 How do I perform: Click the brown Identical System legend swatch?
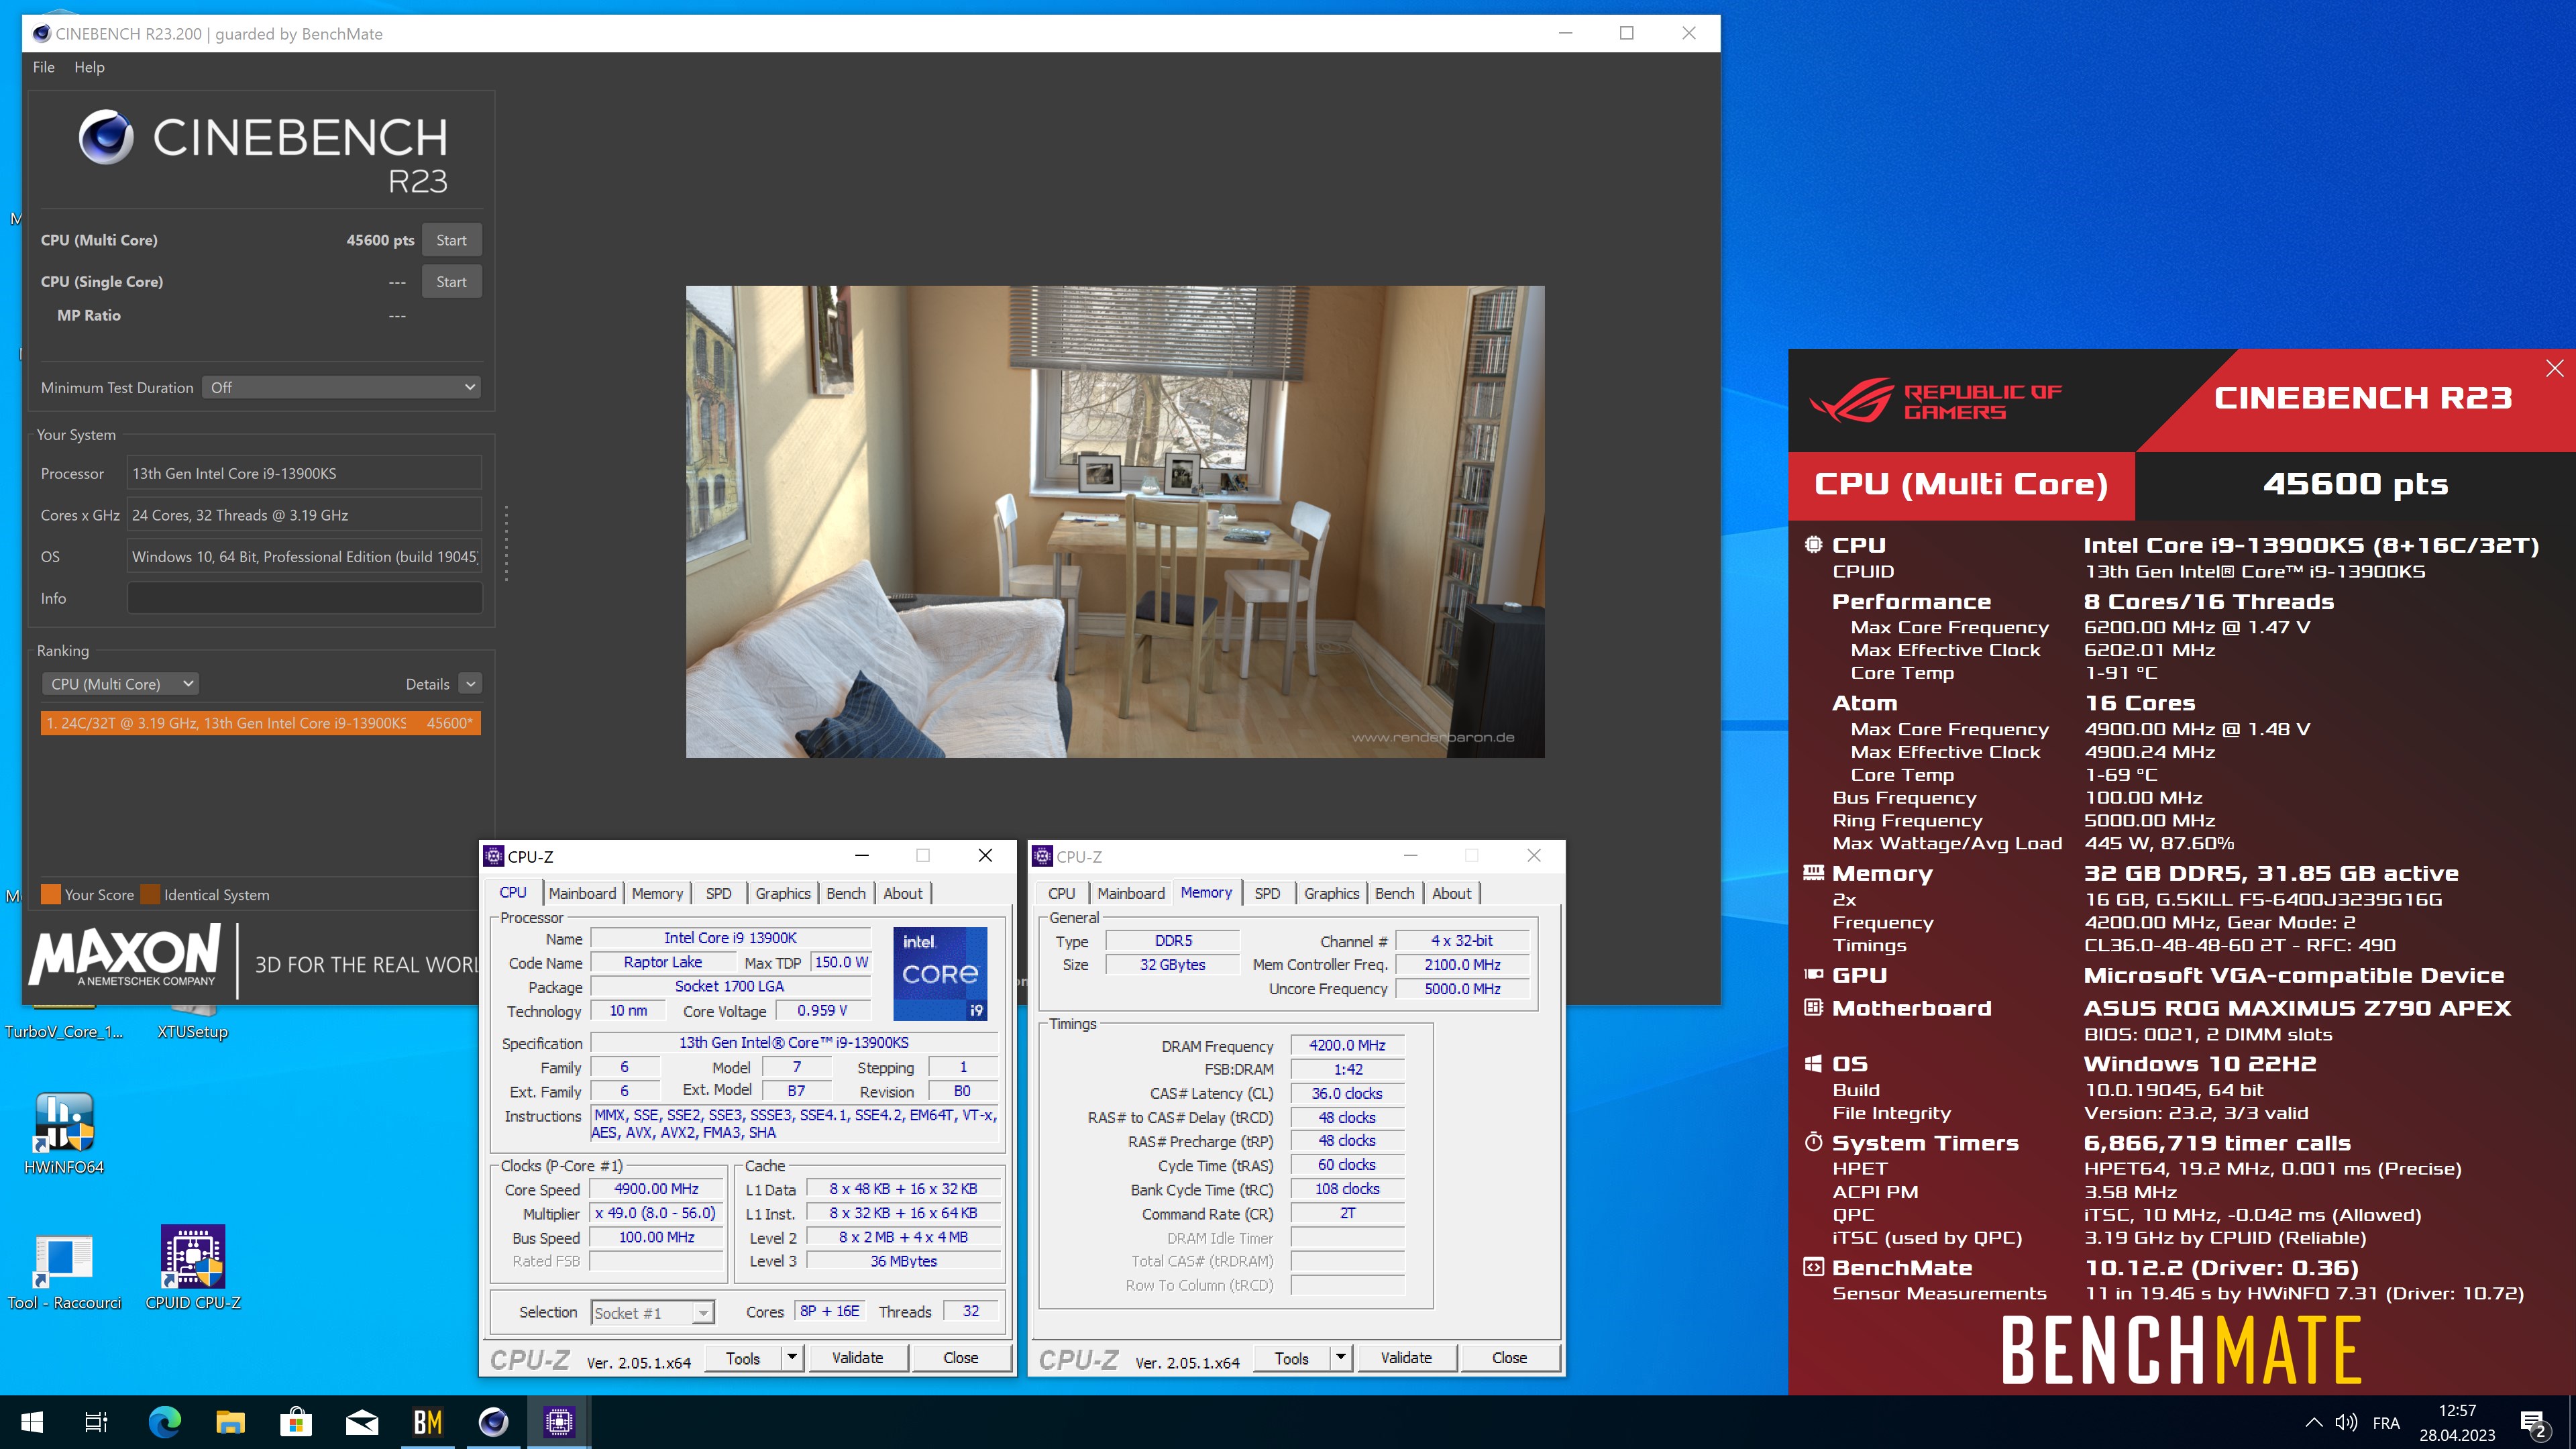pyautogui.click(x=150, y=894)
